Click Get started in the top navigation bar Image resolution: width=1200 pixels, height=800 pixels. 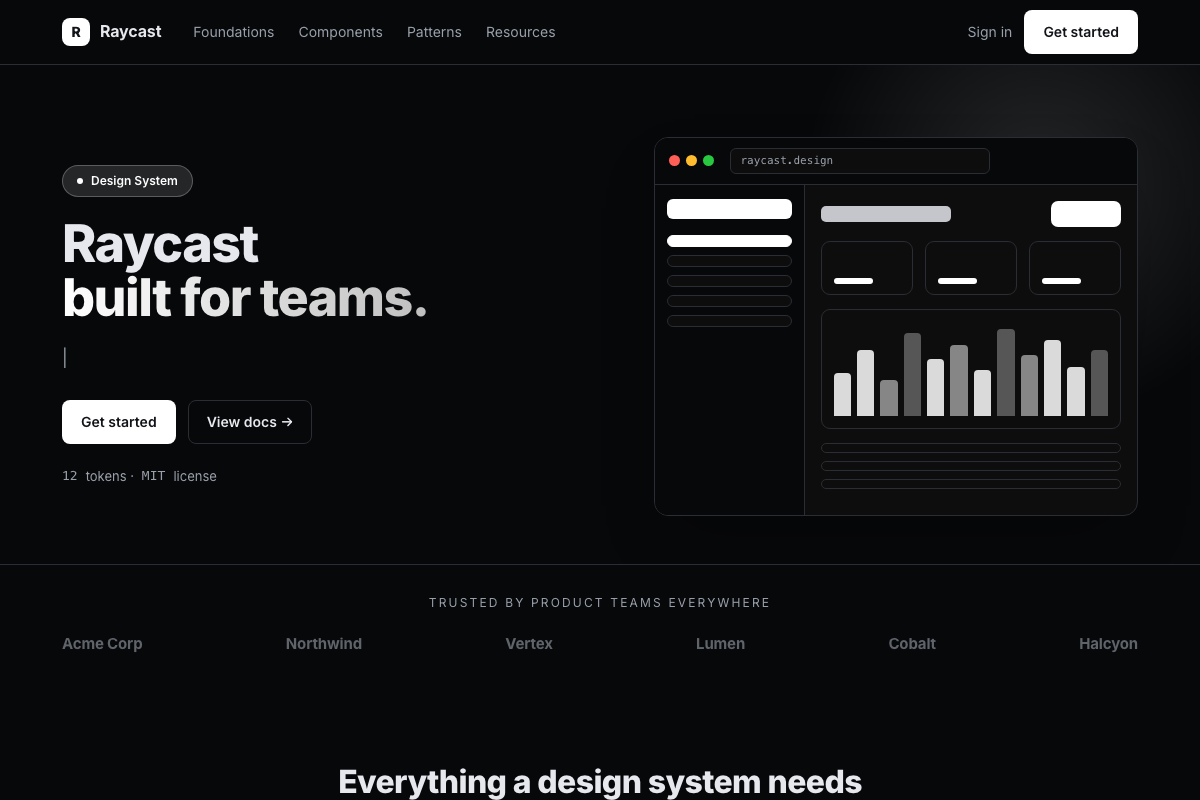(1081, 32)
